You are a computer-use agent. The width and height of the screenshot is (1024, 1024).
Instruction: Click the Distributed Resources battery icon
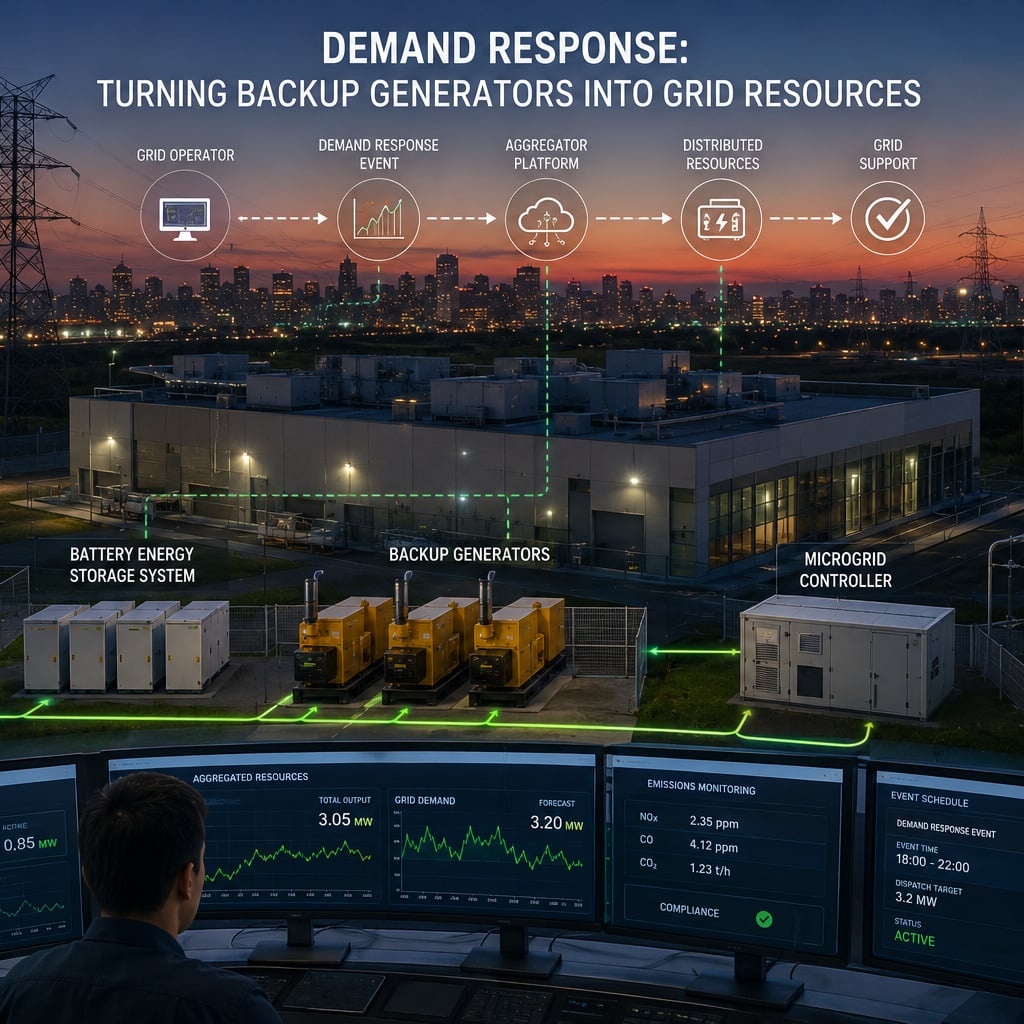click(721, 219)
